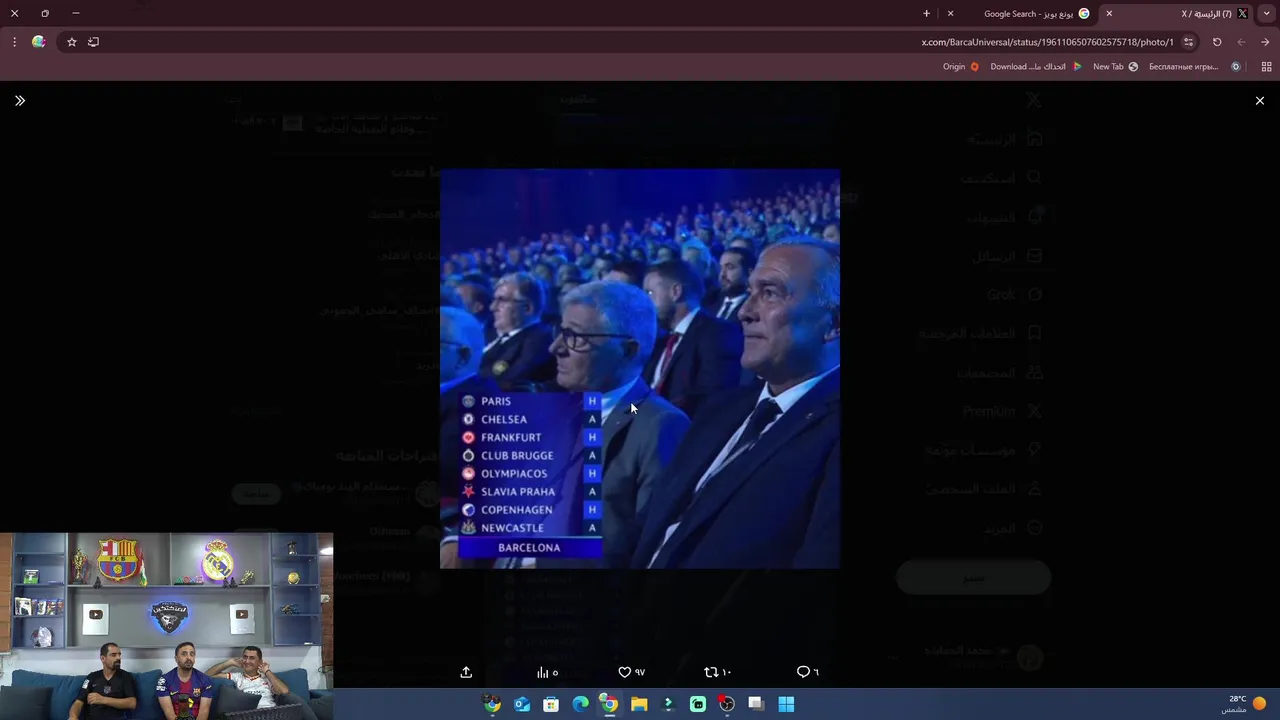The width and height of the screenshot is (1280, 720).
Task: Open Microsoft Edge on taskbar
Action: click(580, 705)
